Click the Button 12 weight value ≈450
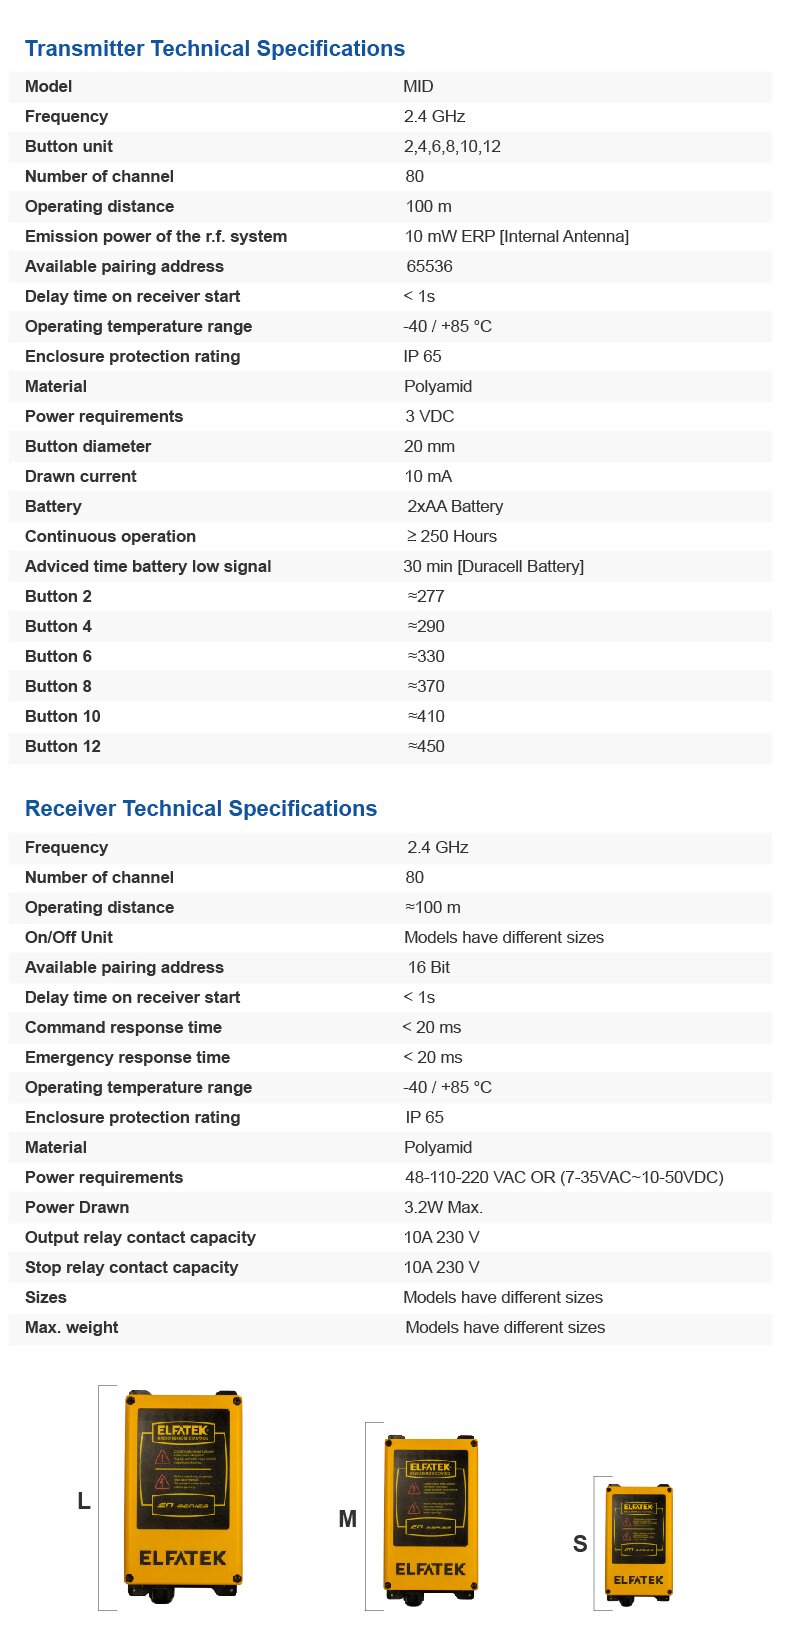This screenshot has width=789, height=1630. tap(426, 746)
